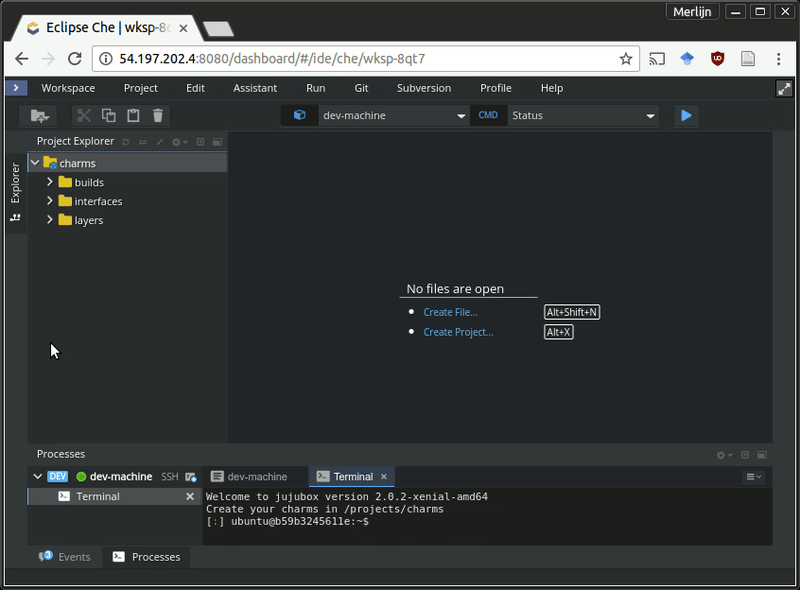800x590 pixels.
Task: Click the Chrome Cast extension icon
Action: (x=657, y=59)
